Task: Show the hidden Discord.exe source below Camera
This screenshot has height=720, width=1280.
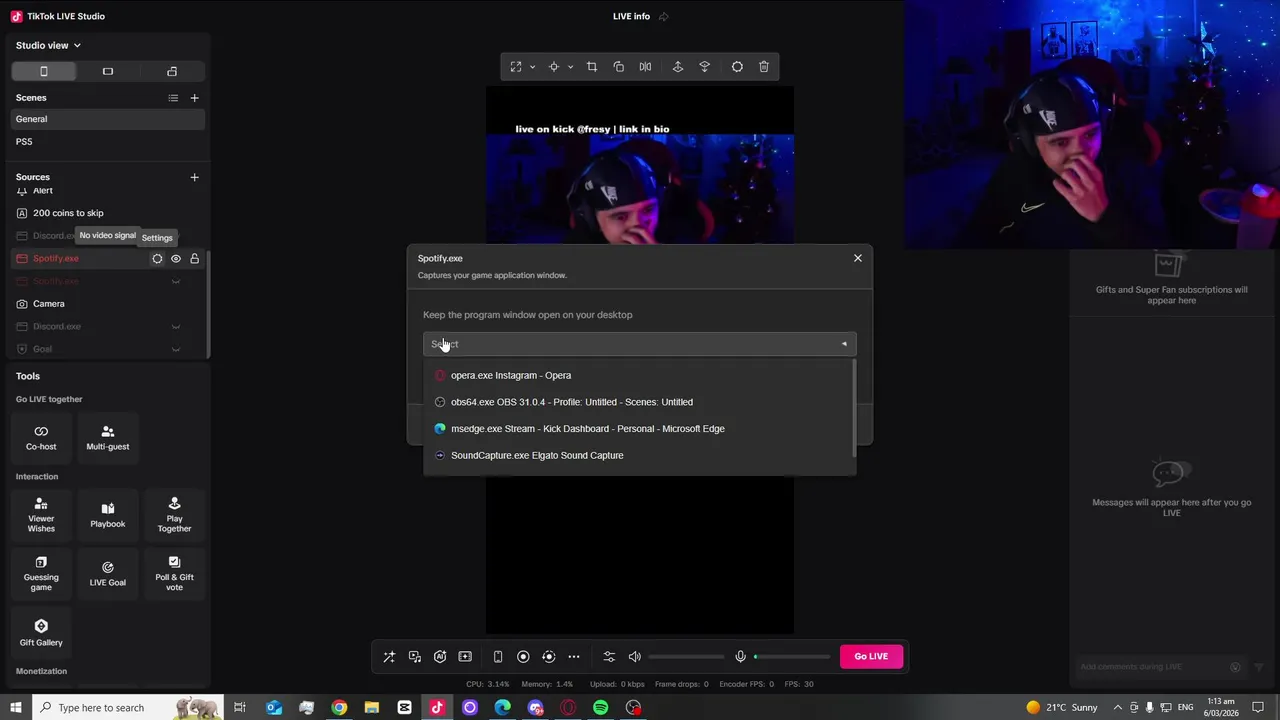Action: coord(176,327)
